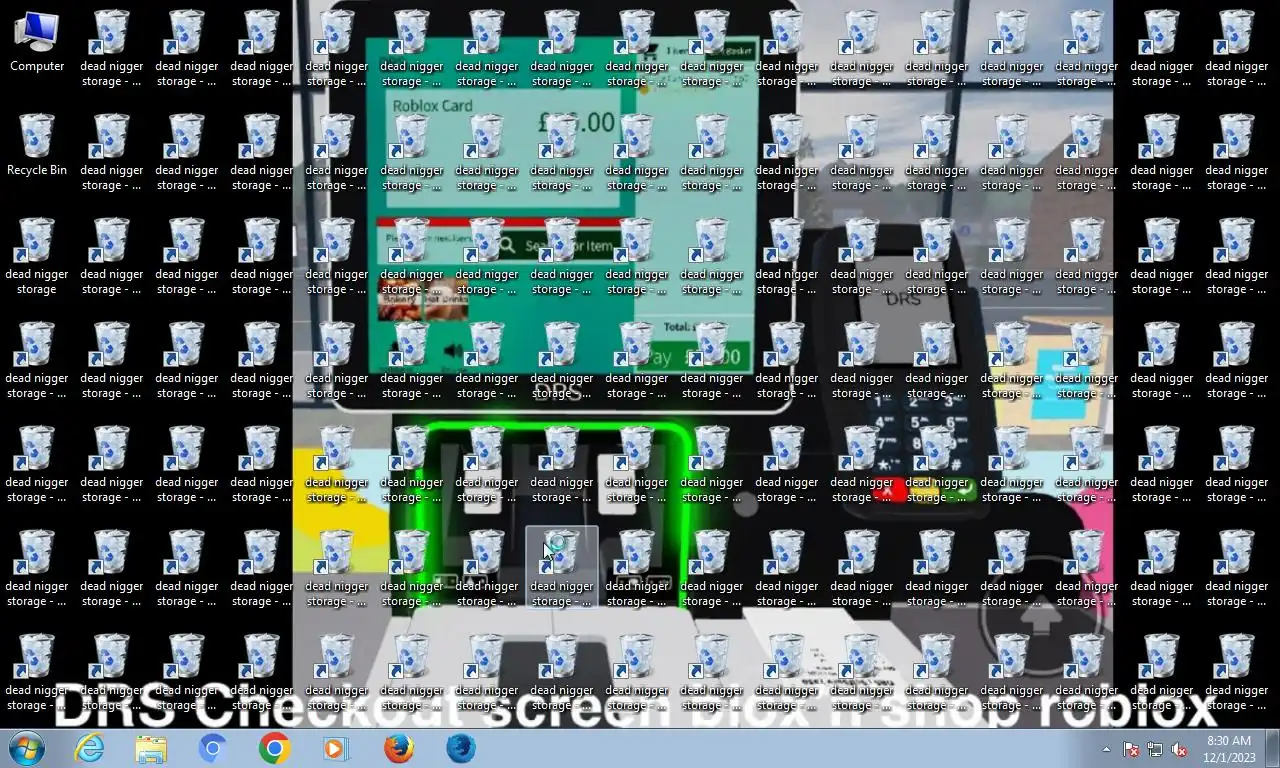Open the network status tray icon

point(1155,749)
